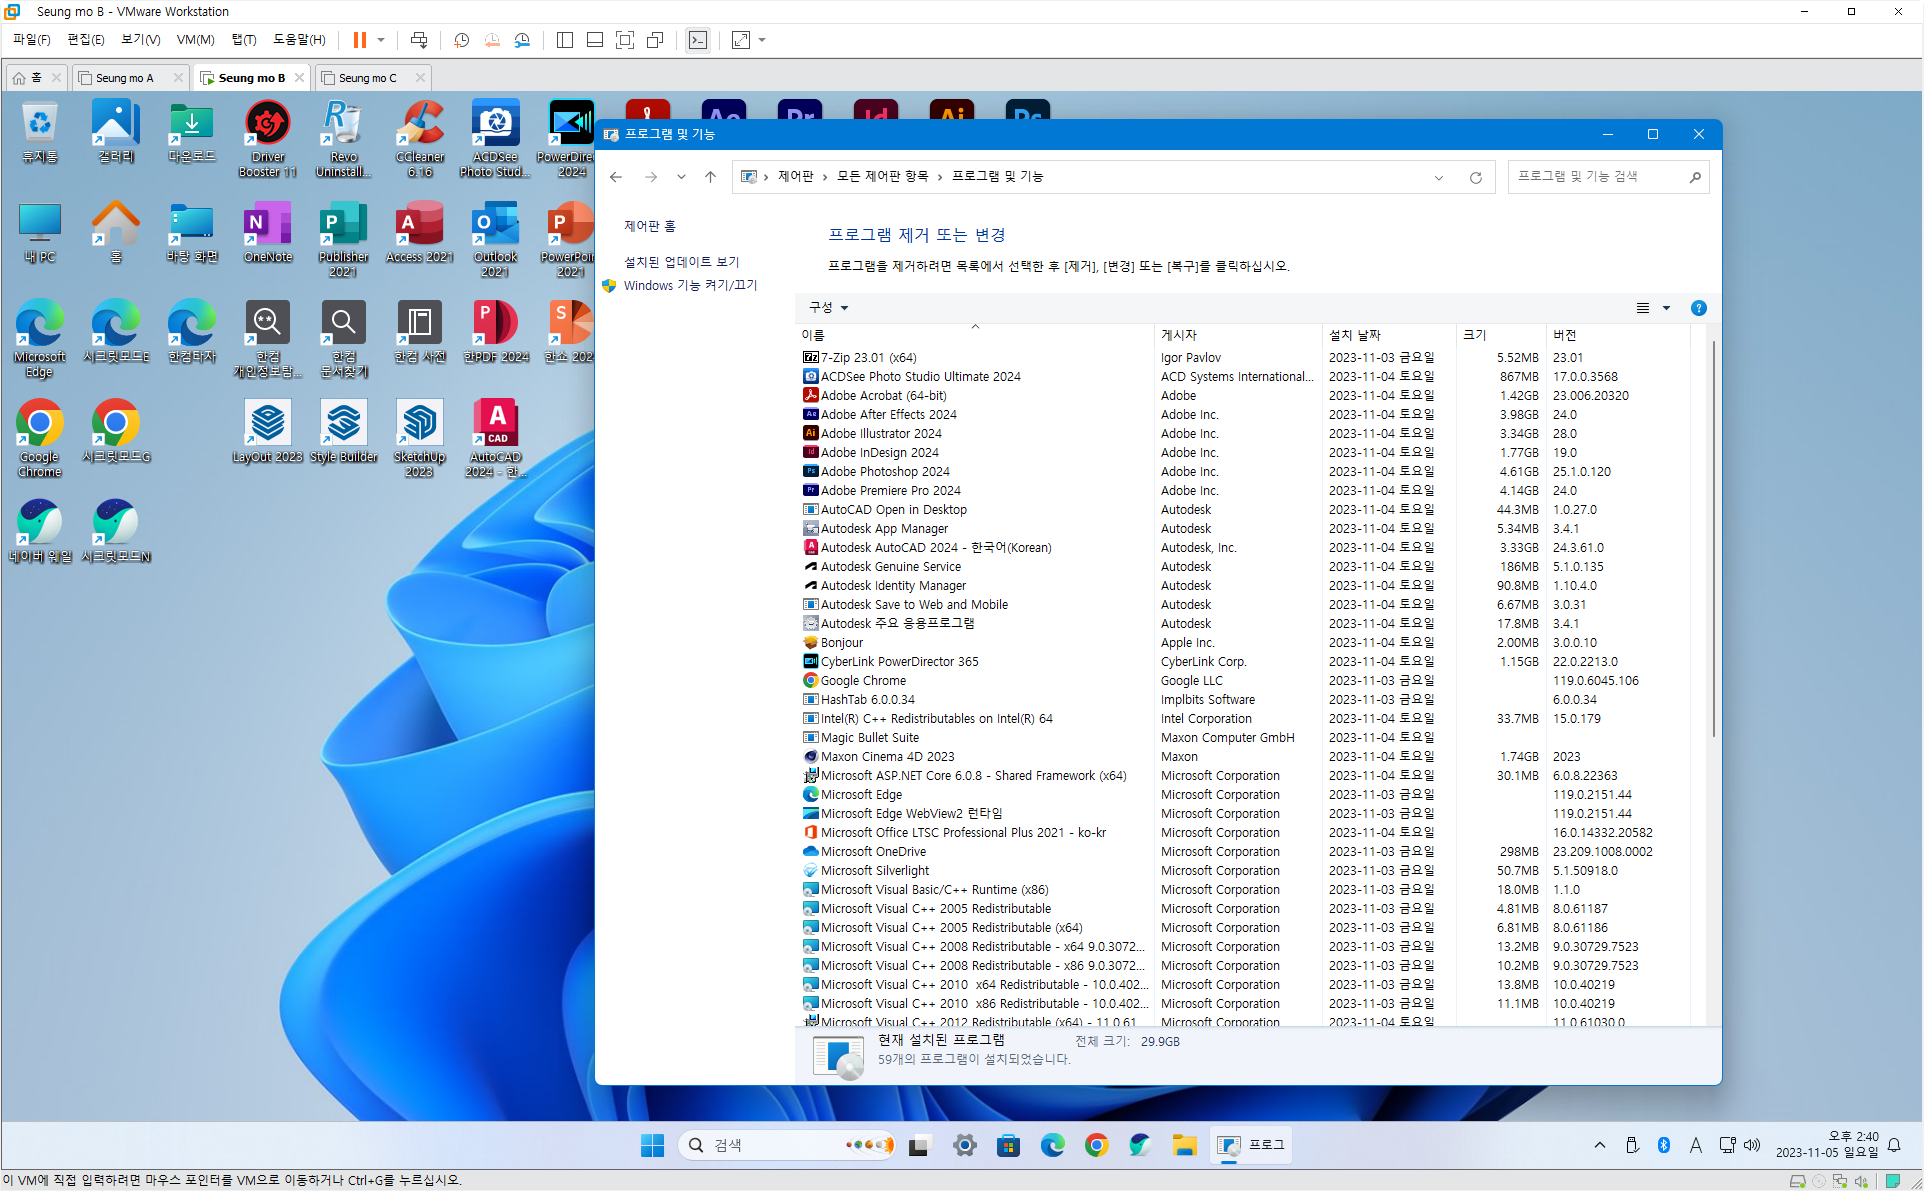This screenshot has width=1924, height=1191.
Task: Click Windows 기능 켜기/끄기 link
Action: 690,286
